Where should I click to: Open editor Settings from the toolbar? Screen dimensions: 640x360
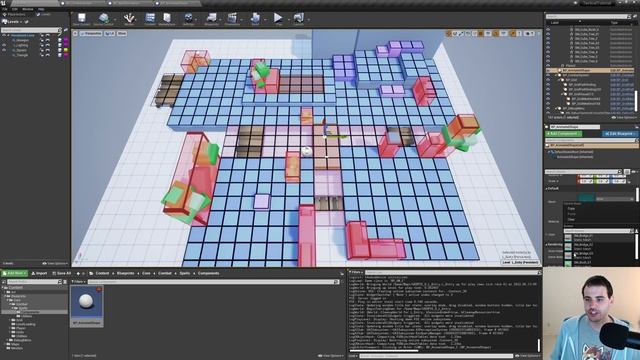point(188,18)
